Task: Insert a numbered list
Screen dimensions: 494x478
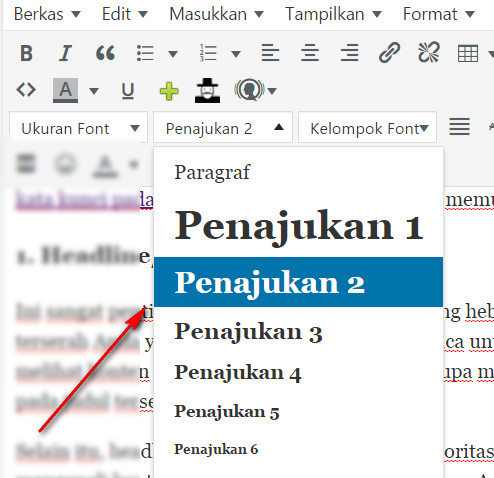Action: click(x=208, y=53)
